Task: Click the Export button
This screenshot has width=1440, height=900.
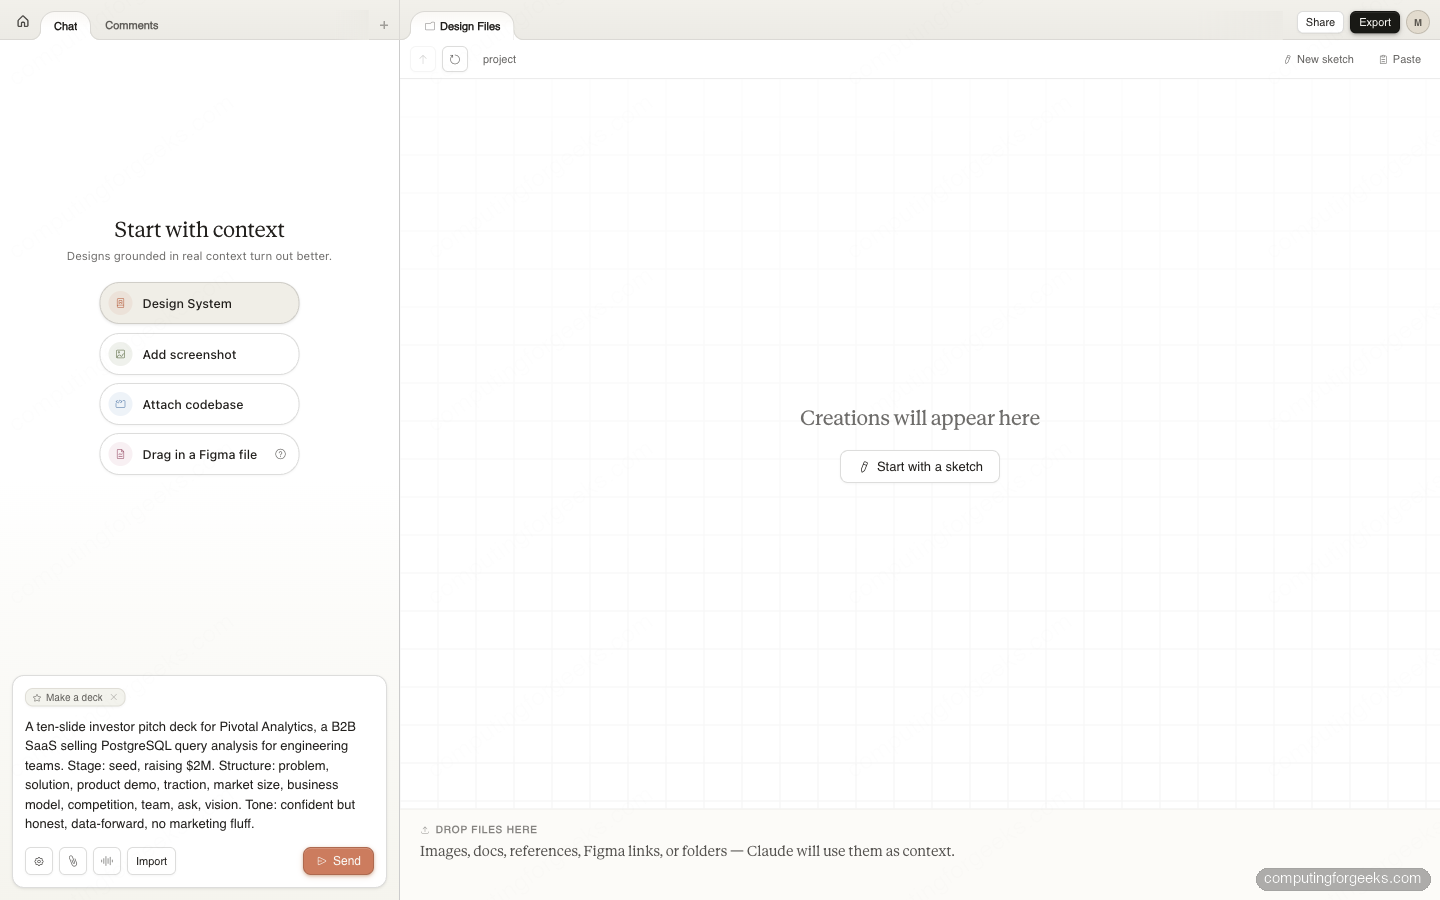Action: pos(1374,22)
